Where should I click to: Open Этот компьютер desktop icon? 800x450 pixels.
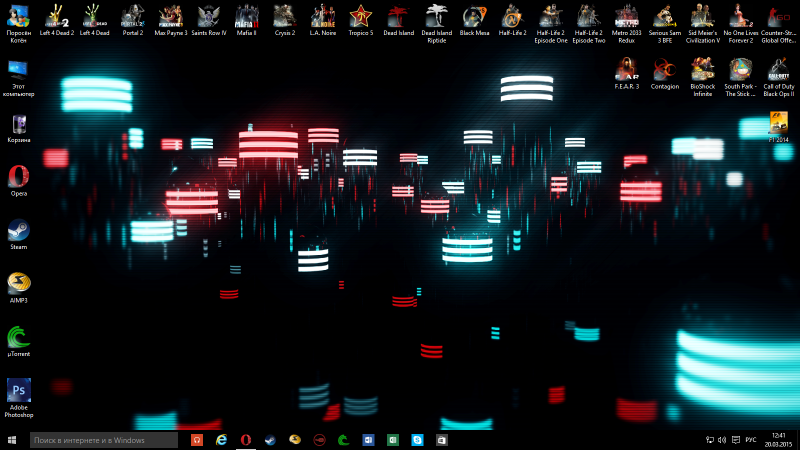18,78
